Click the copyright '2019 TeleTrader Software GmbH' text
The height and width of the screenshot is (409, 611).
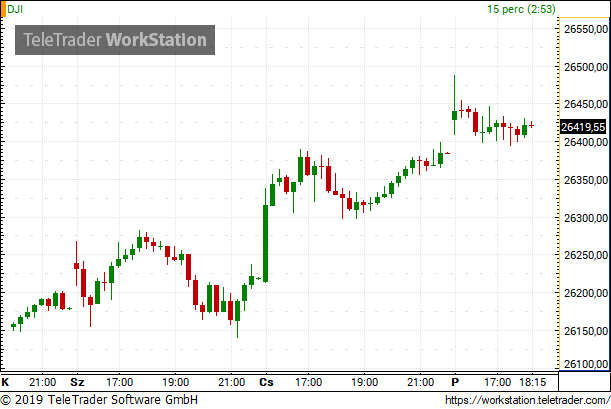click(99, 400)
